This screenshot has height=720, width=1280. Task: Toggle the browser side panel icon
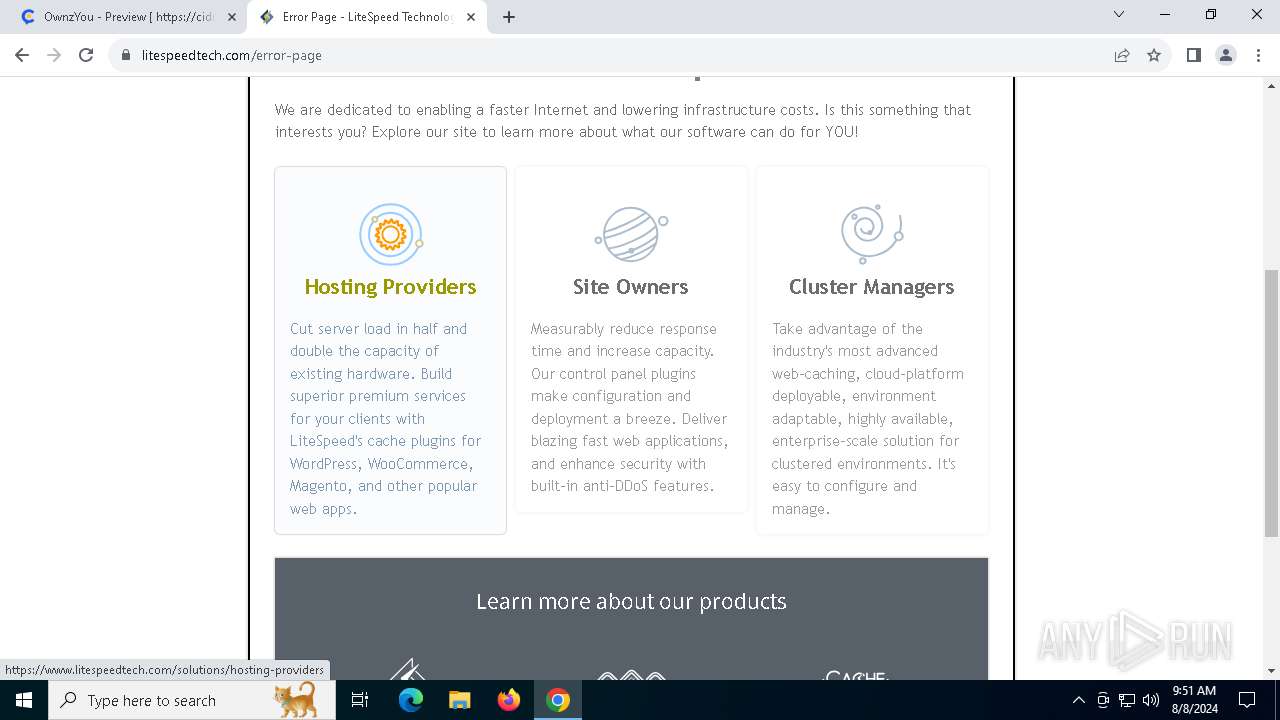pyautogui.click(x=1193, y=55)
